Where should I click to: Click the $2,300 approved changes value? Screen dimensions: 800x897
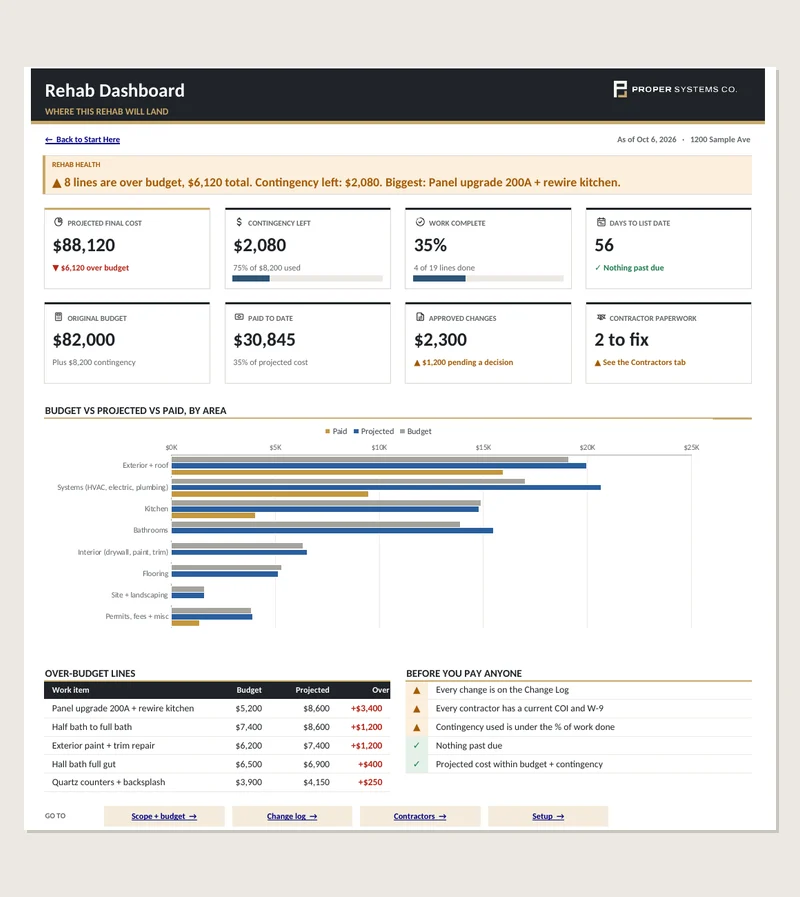(x=441, y=340)
